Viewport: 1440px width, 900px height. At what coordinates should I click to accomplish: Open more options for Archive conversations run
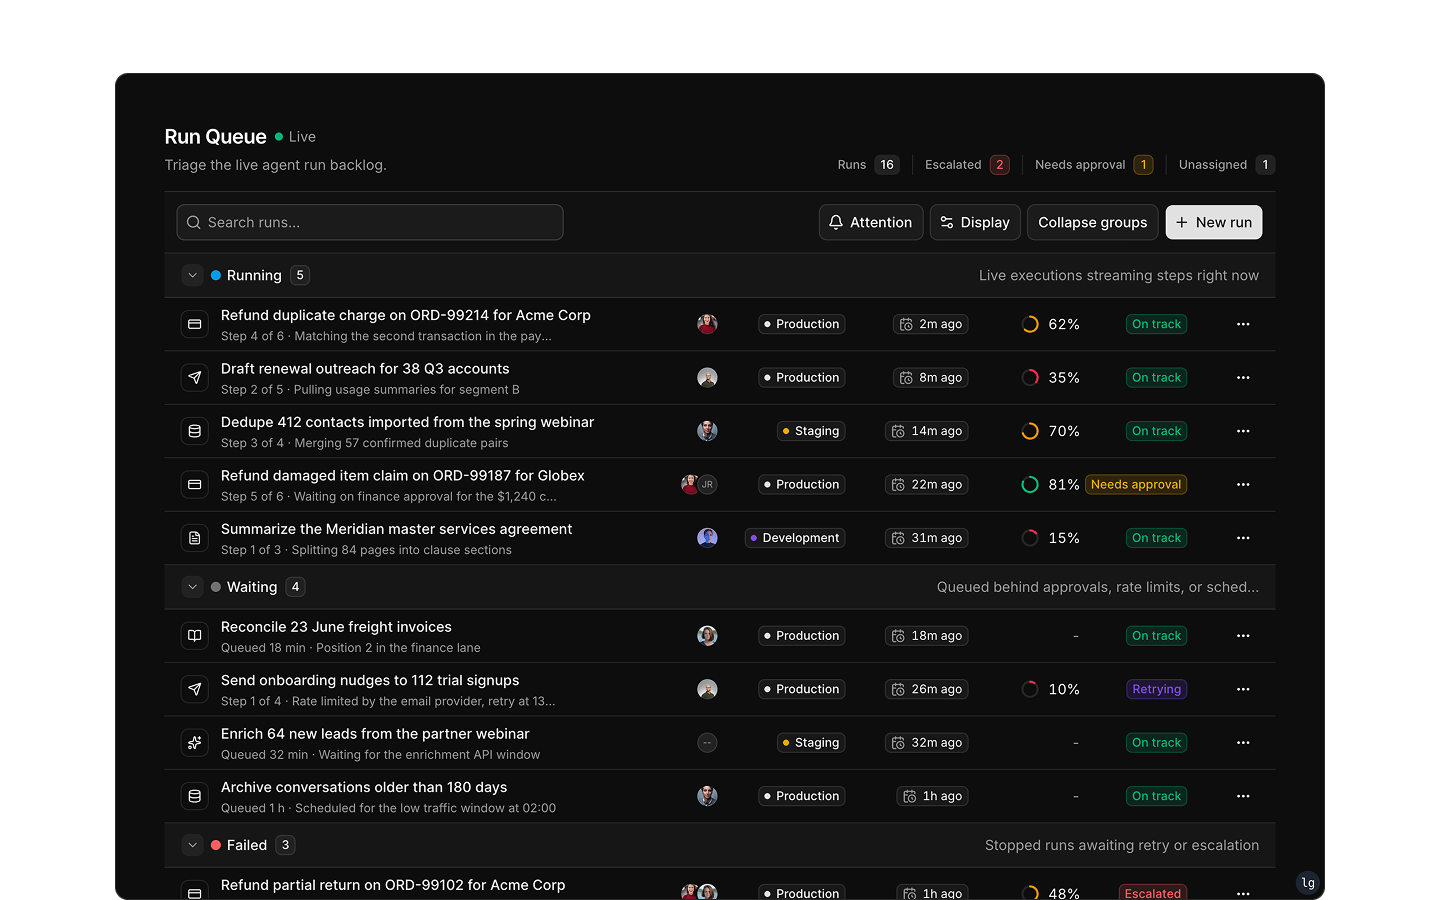point(1243,796)
